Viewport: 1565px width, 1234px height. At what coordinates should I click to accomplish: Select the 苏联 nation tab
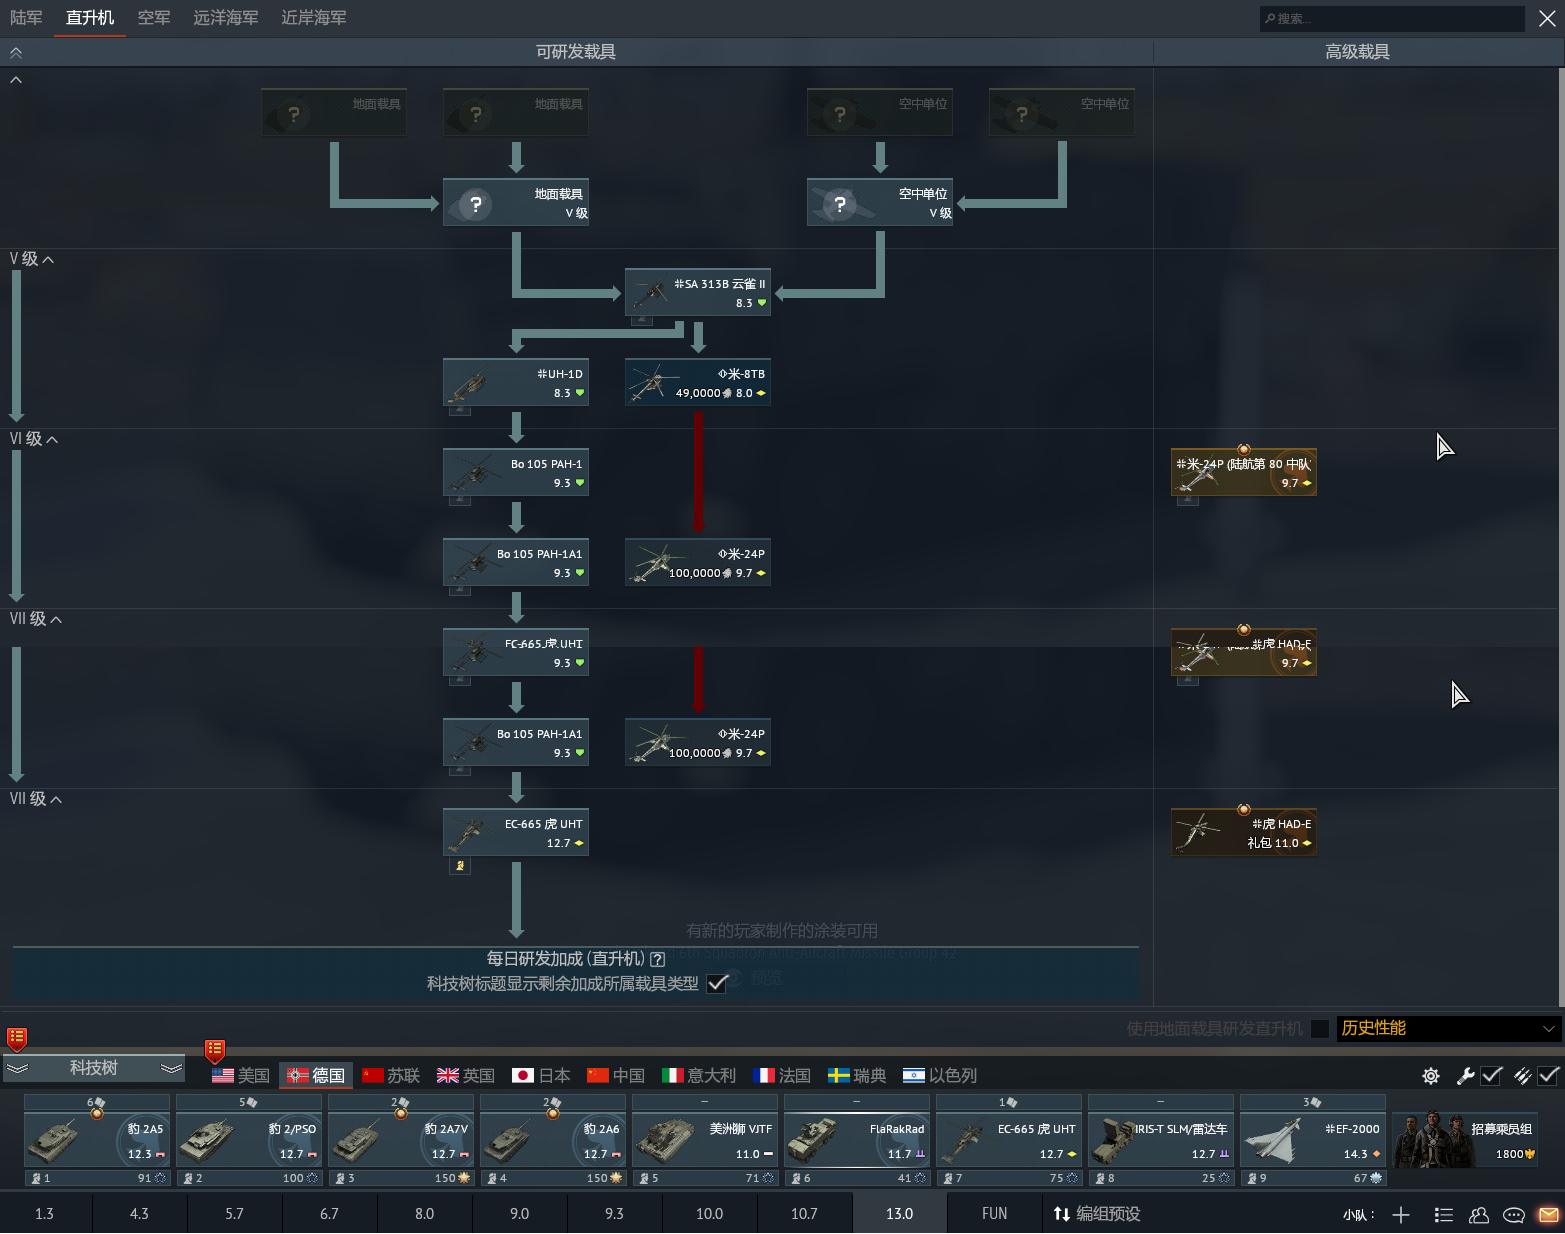tap(391, 1076)
